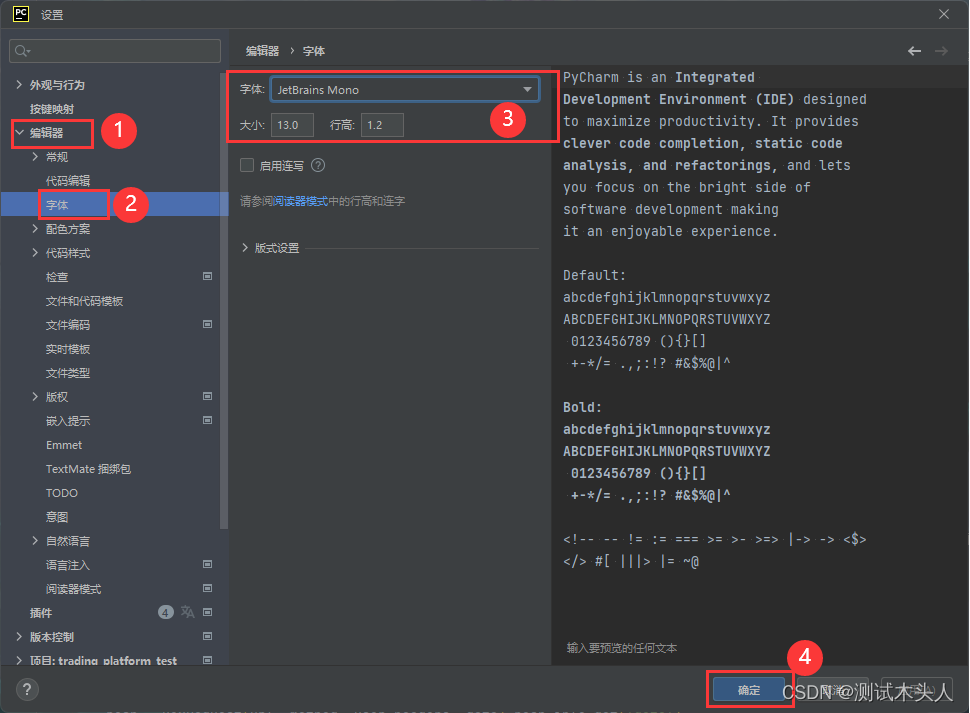Click the line height 1.2 field
970x713 pixels.
pos(382,125)
